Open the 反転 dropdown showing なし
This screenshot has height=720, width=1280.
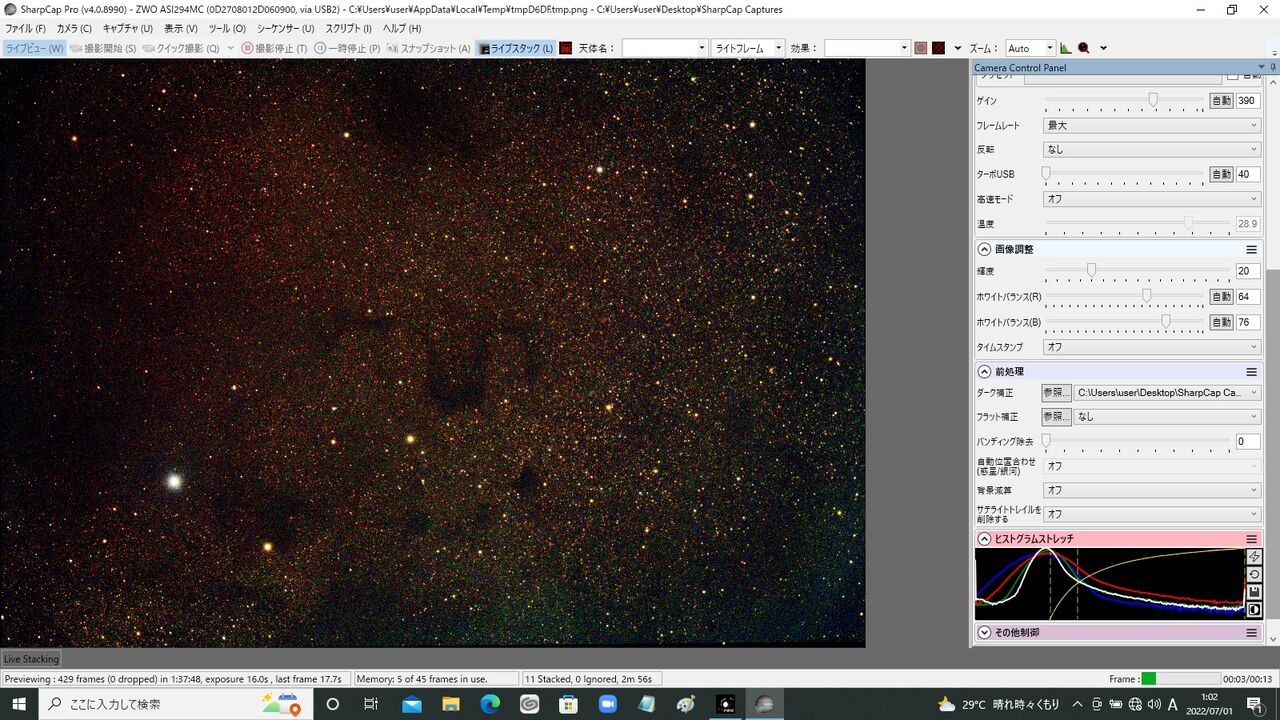1152,149
